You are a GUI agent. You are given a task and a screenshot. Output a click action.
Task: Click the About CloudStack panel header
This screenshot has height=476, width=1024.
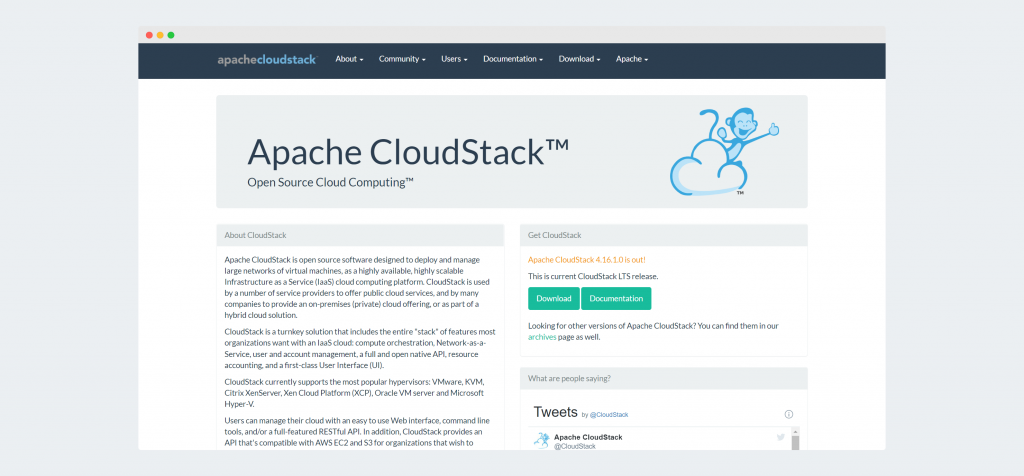[x=360, y=235]
